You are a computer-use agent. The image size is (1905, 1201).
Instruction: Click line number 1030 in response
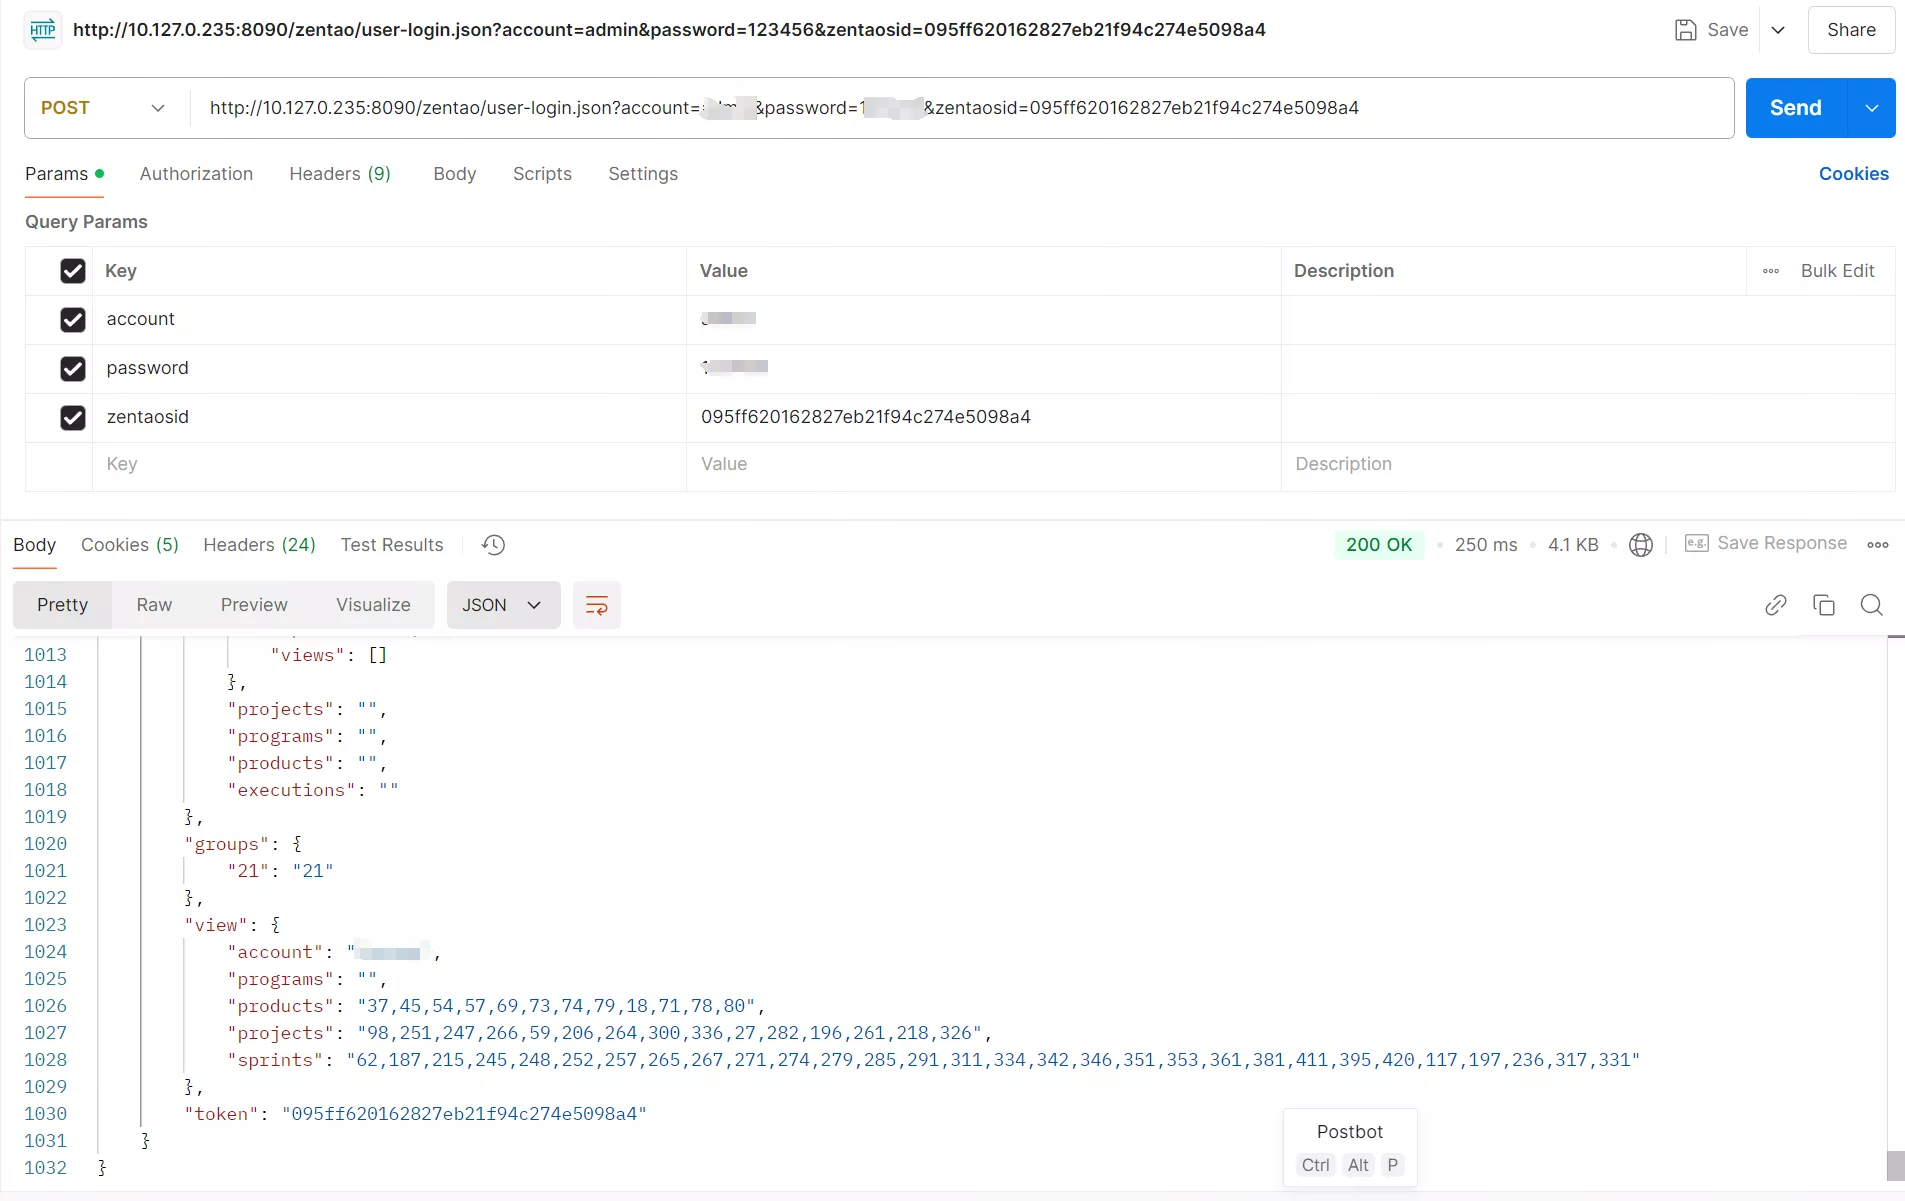(x=46, y=1114)
